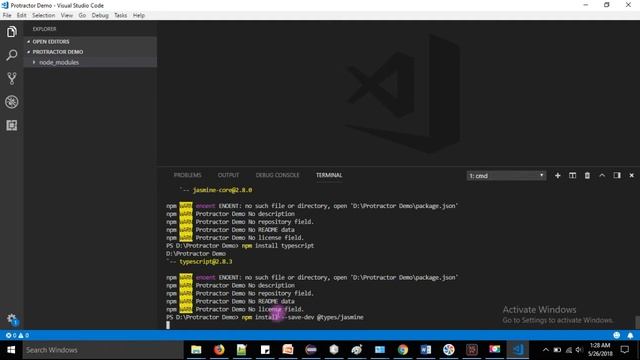Image resolution: width=640 pixels, height=360 pixels.
Task: Click the terminal vertical scrollbar
Action: [638, 322]
